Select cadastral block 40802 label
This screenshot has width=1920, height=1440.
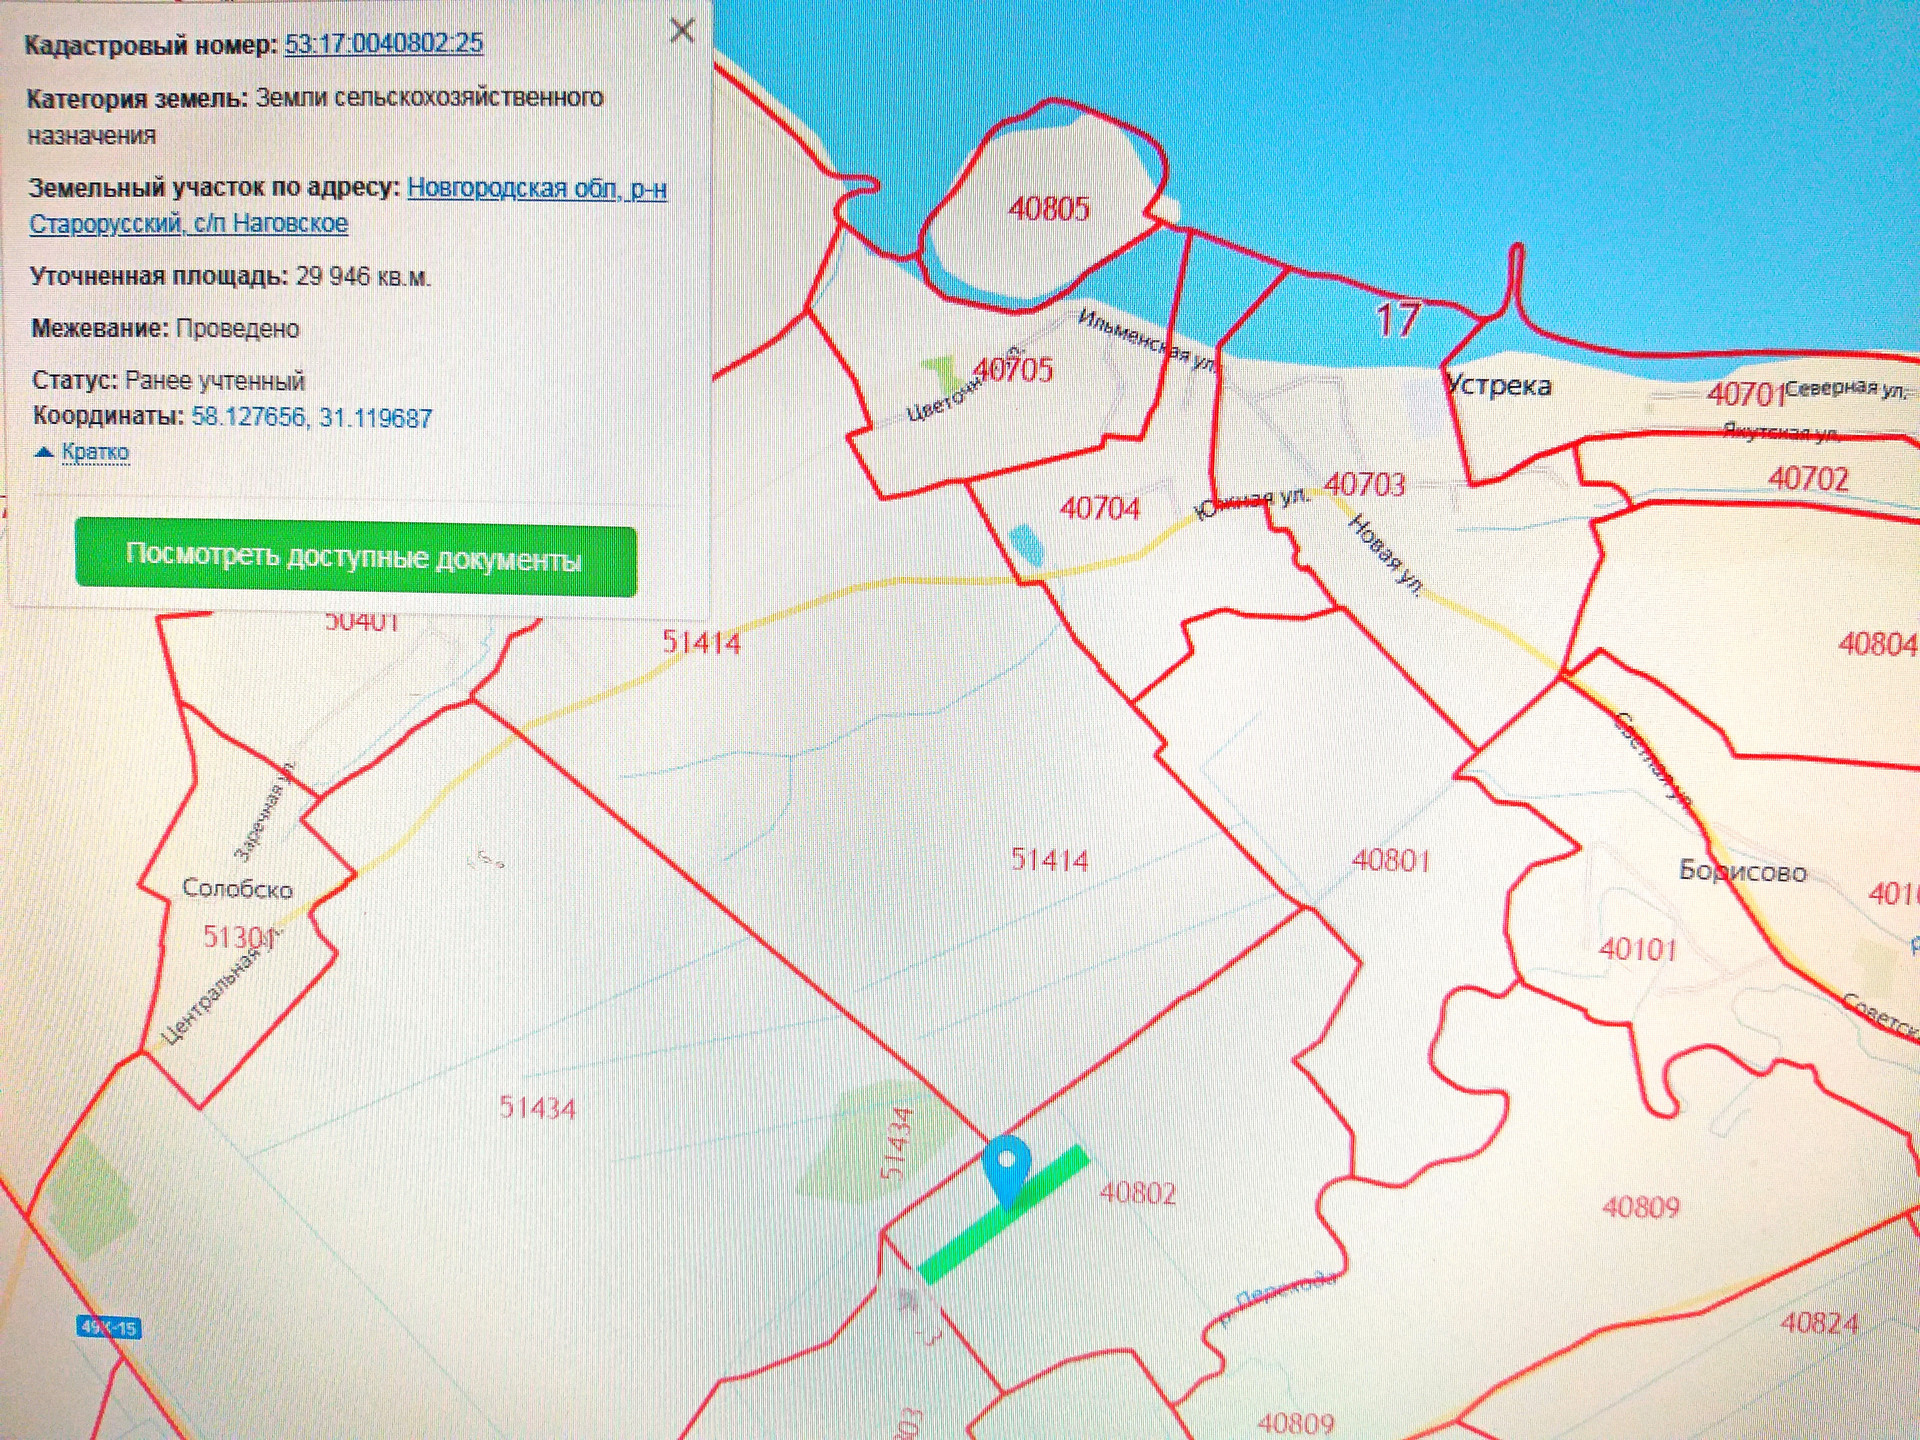[x=1137, y=1193]
